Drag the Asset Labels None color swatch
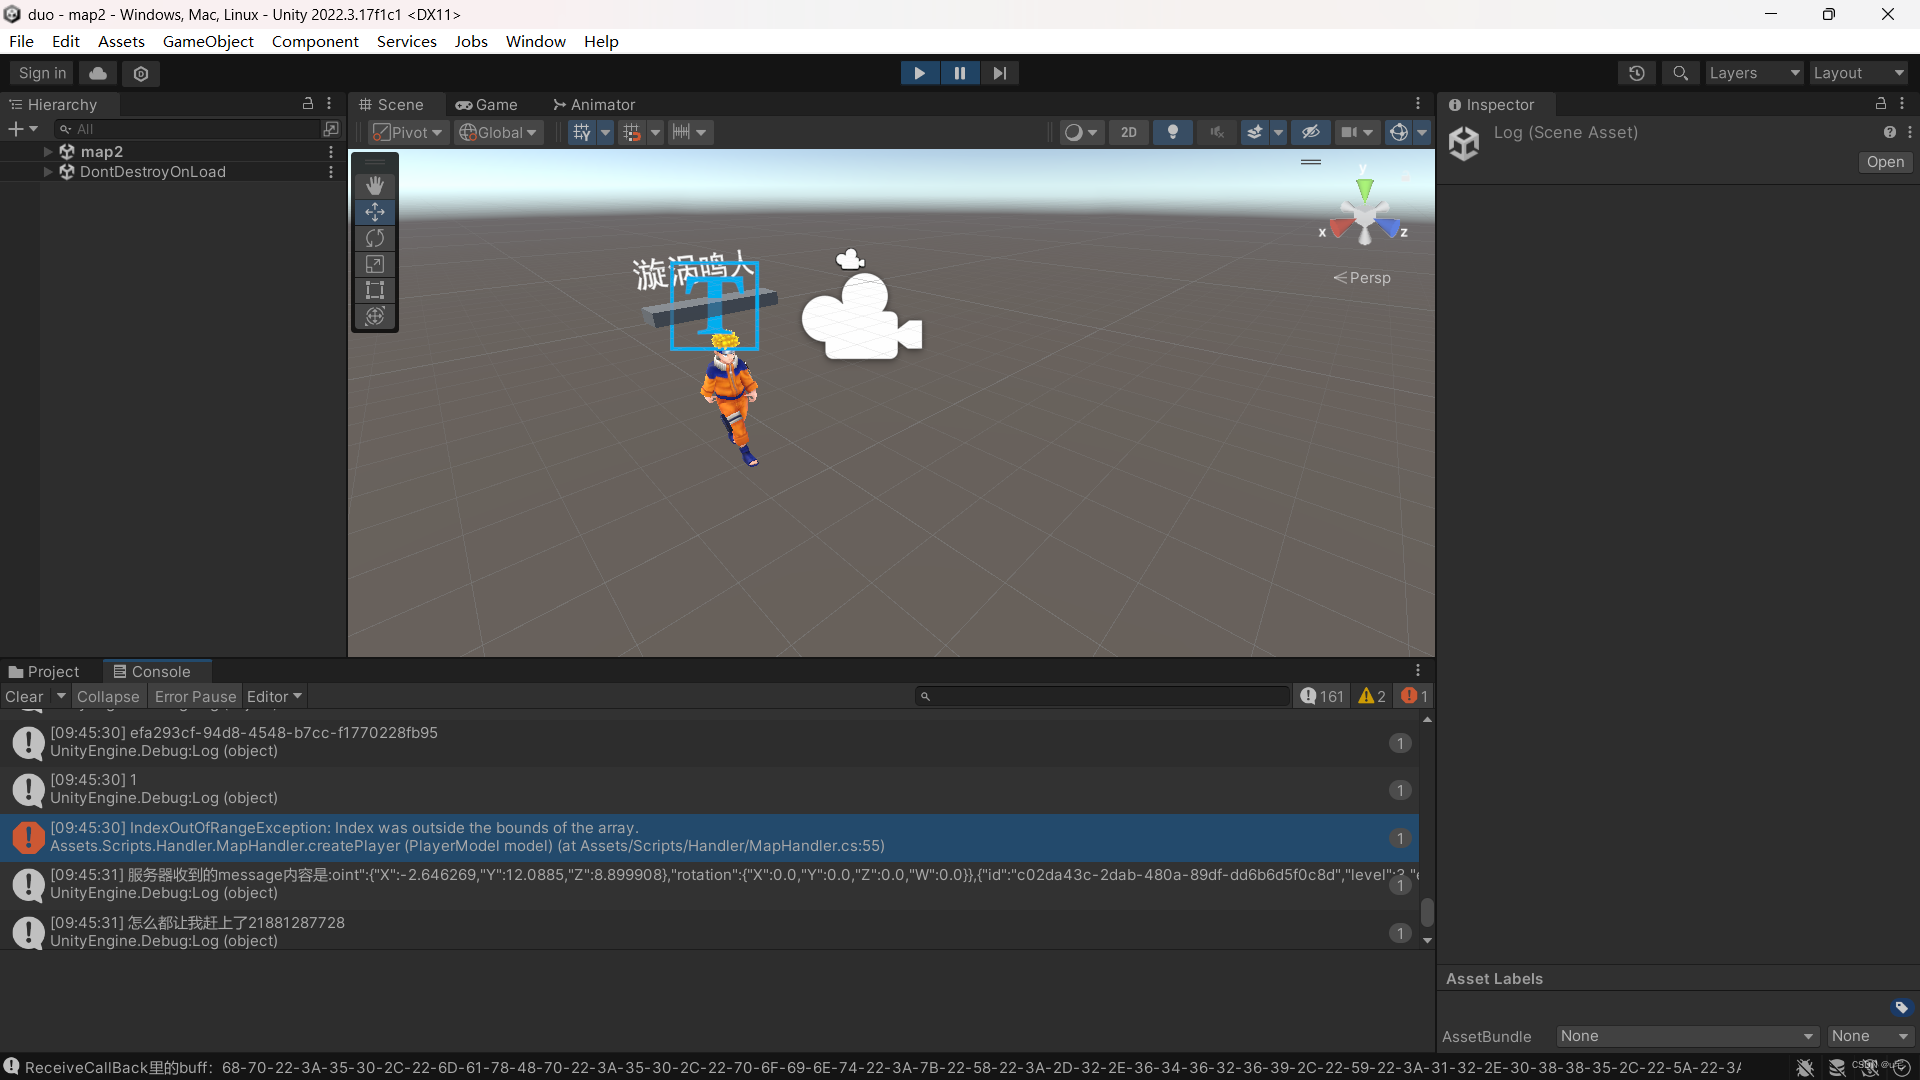This screenshot has width=1920, height=1080. click(1904, 1006)
